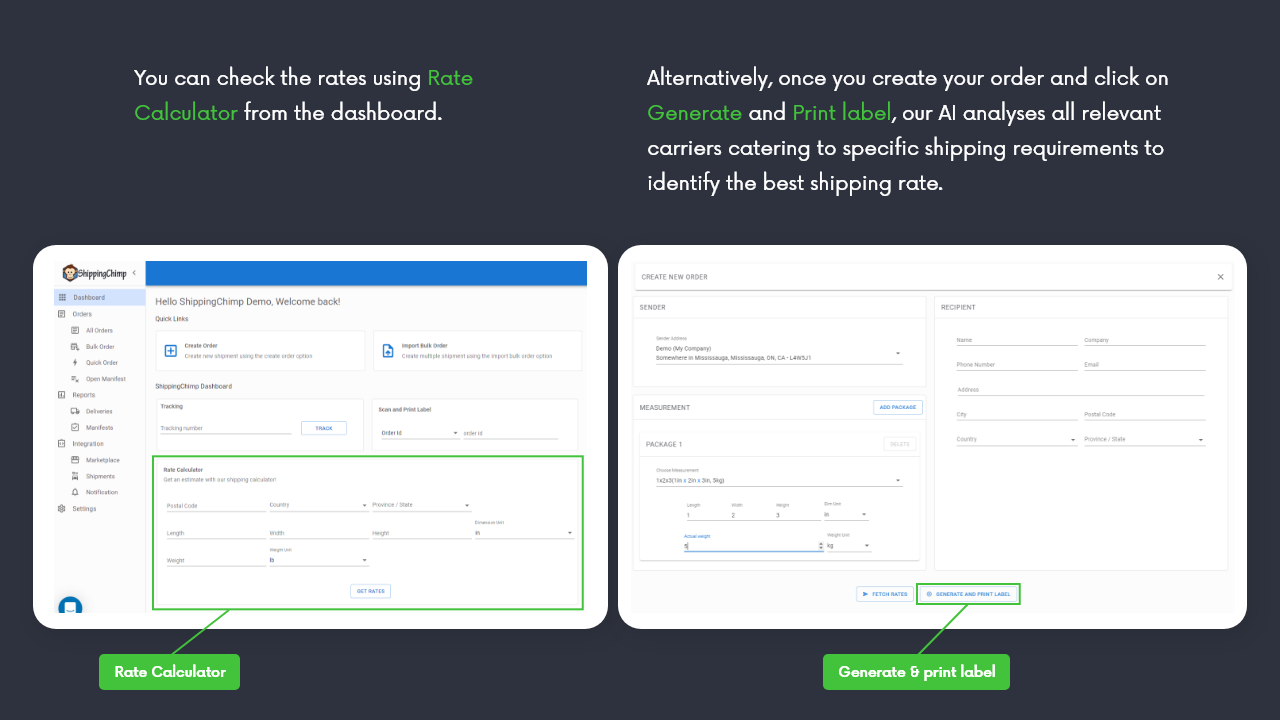Image resolution: width=1280 pixels, height=720 pixels.
Task: Focus the Length field in Rate Calculator
Action: [x=215, y=533]
